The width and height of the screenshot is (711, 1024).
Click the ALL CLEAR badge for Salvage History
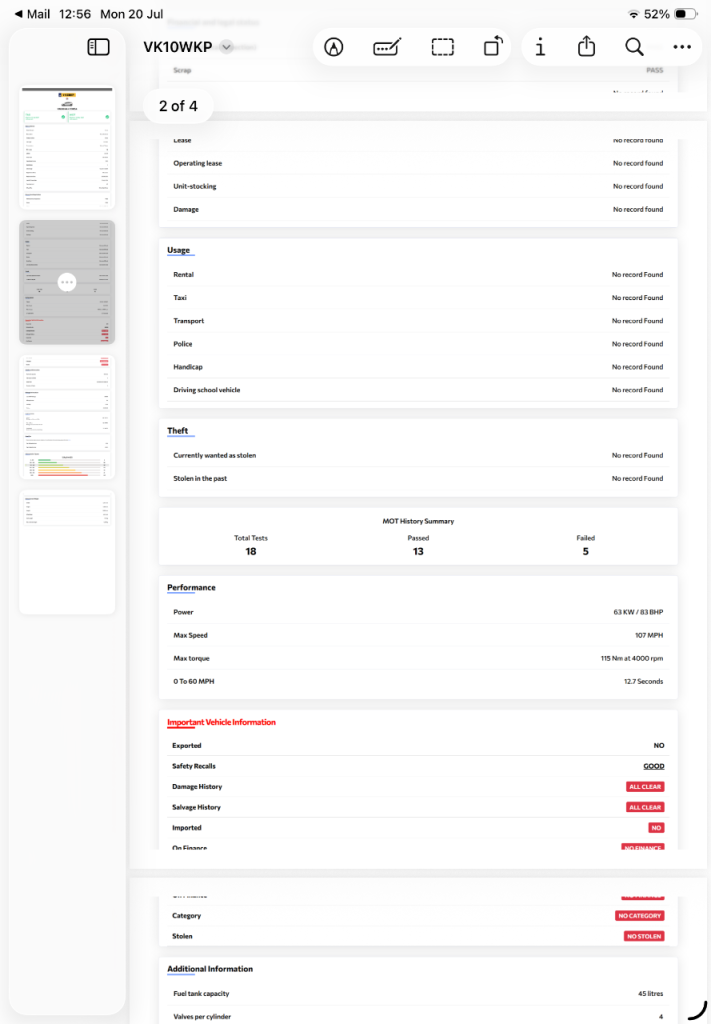(x=645, y=807)
